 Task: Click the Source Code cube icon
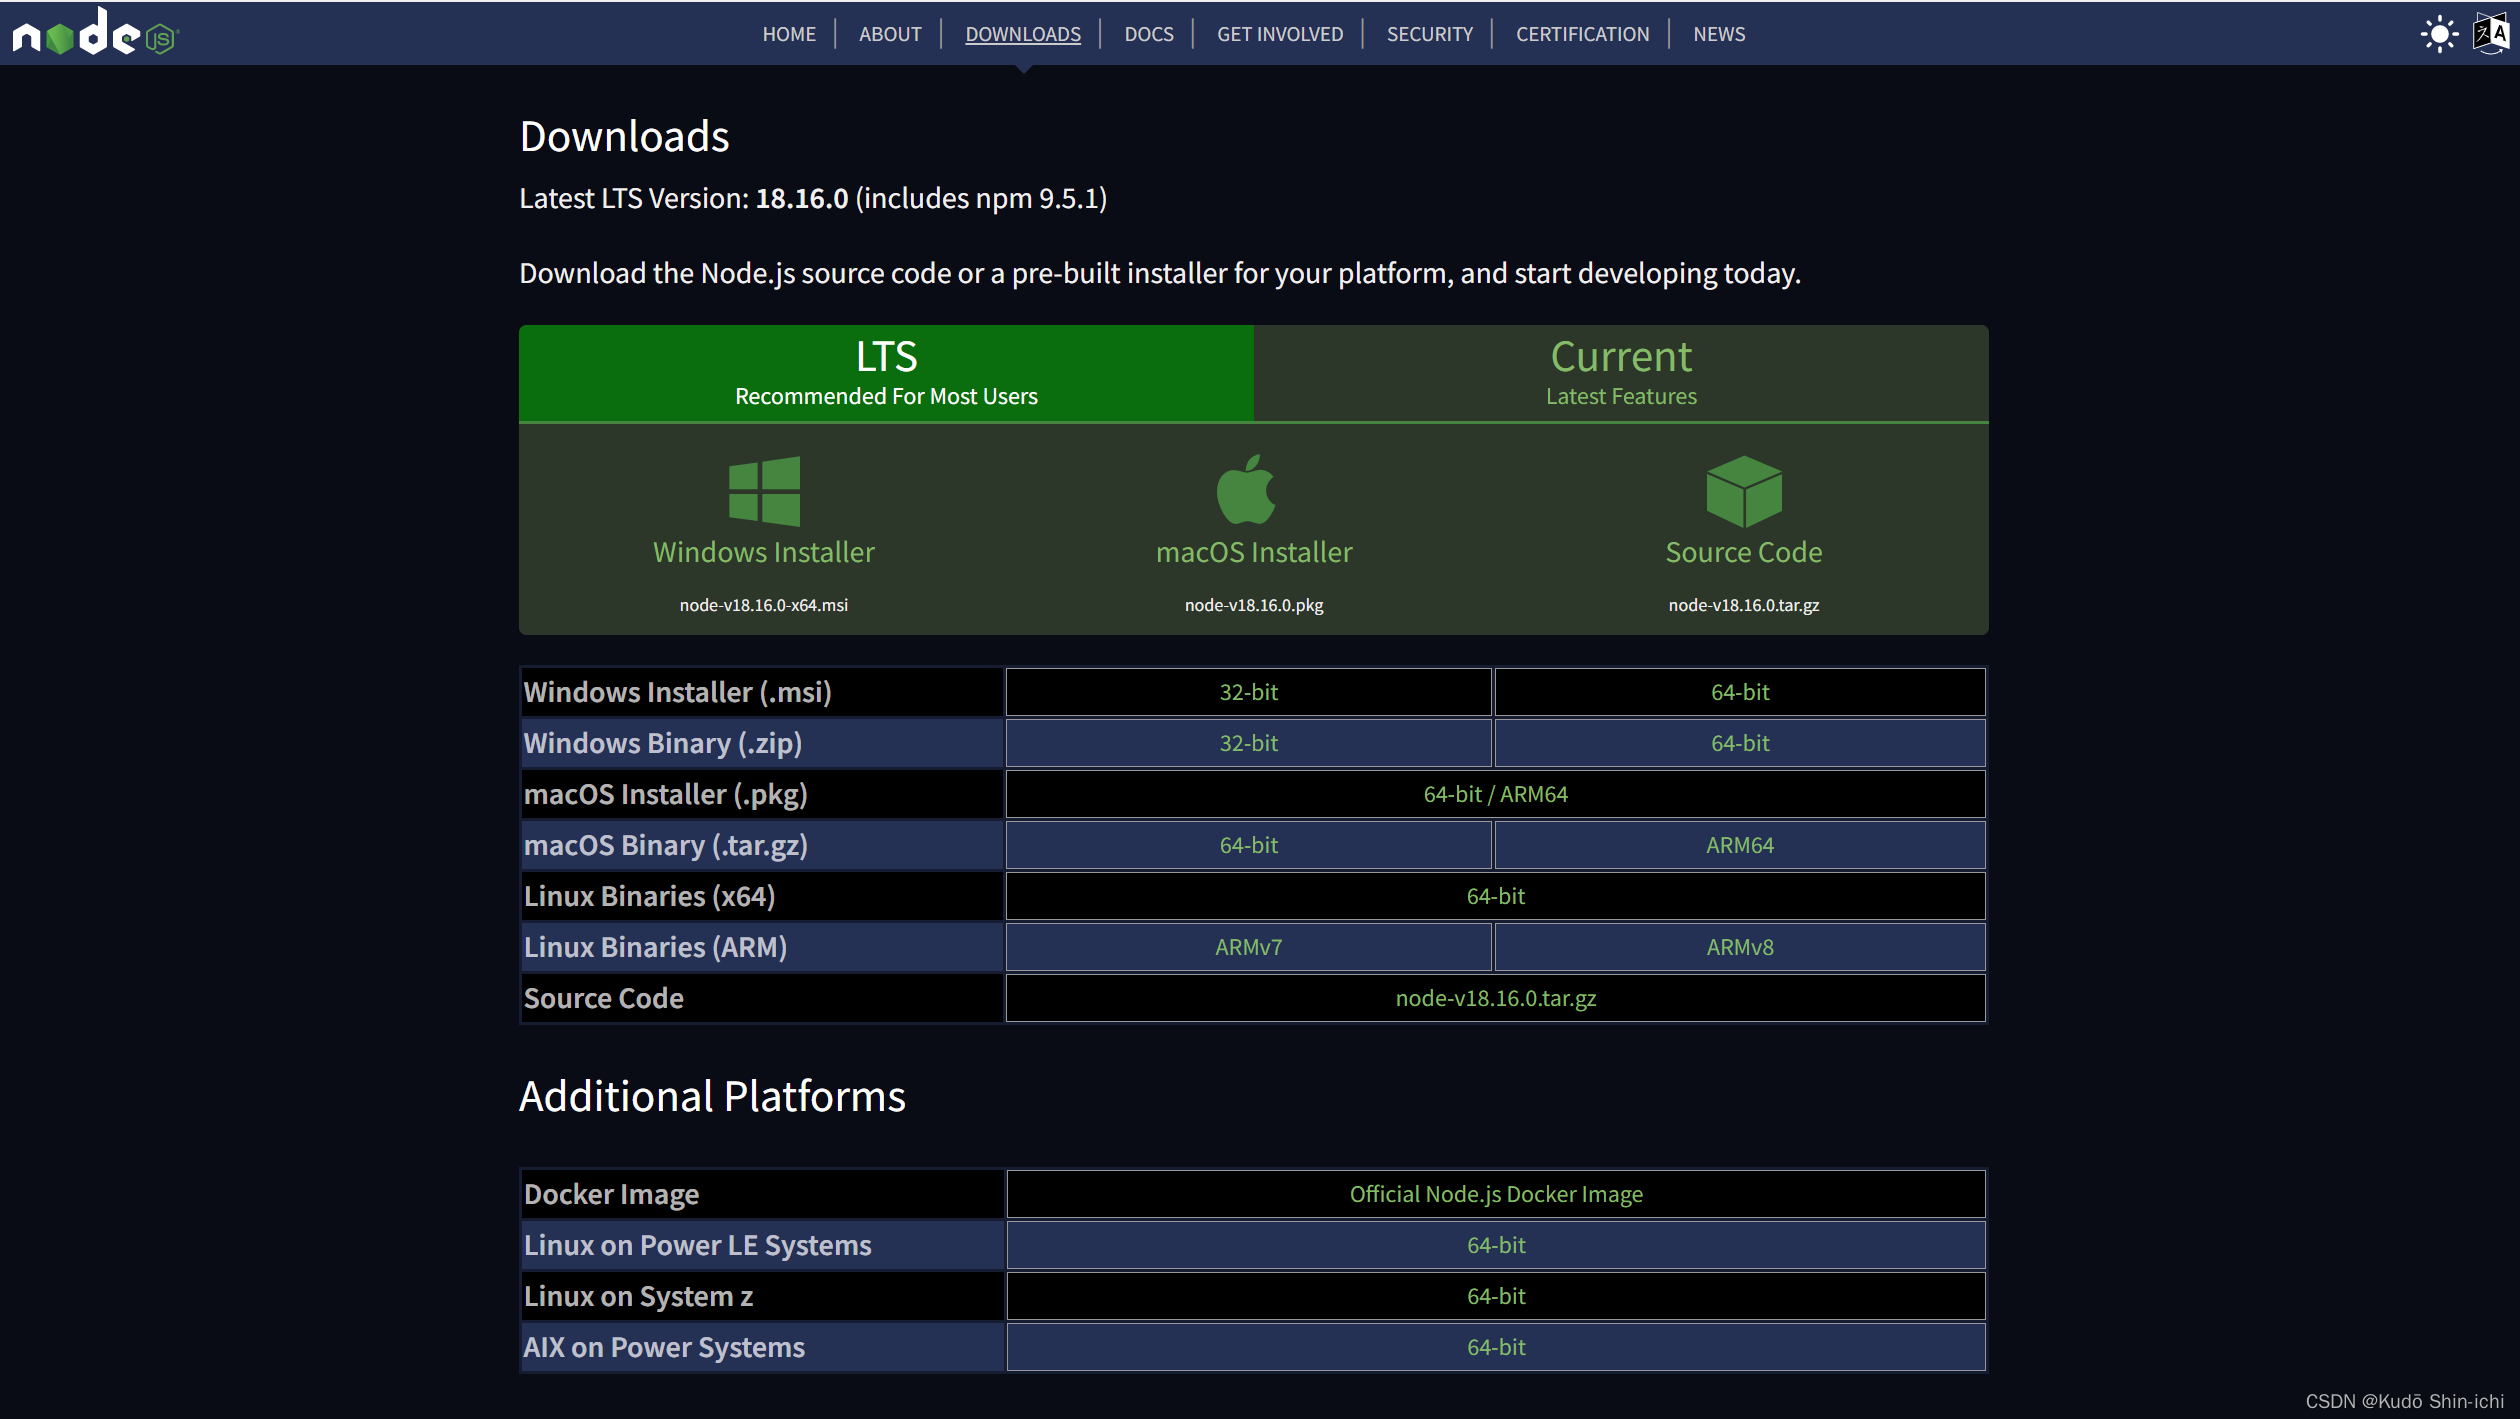tap(1744, 491)
